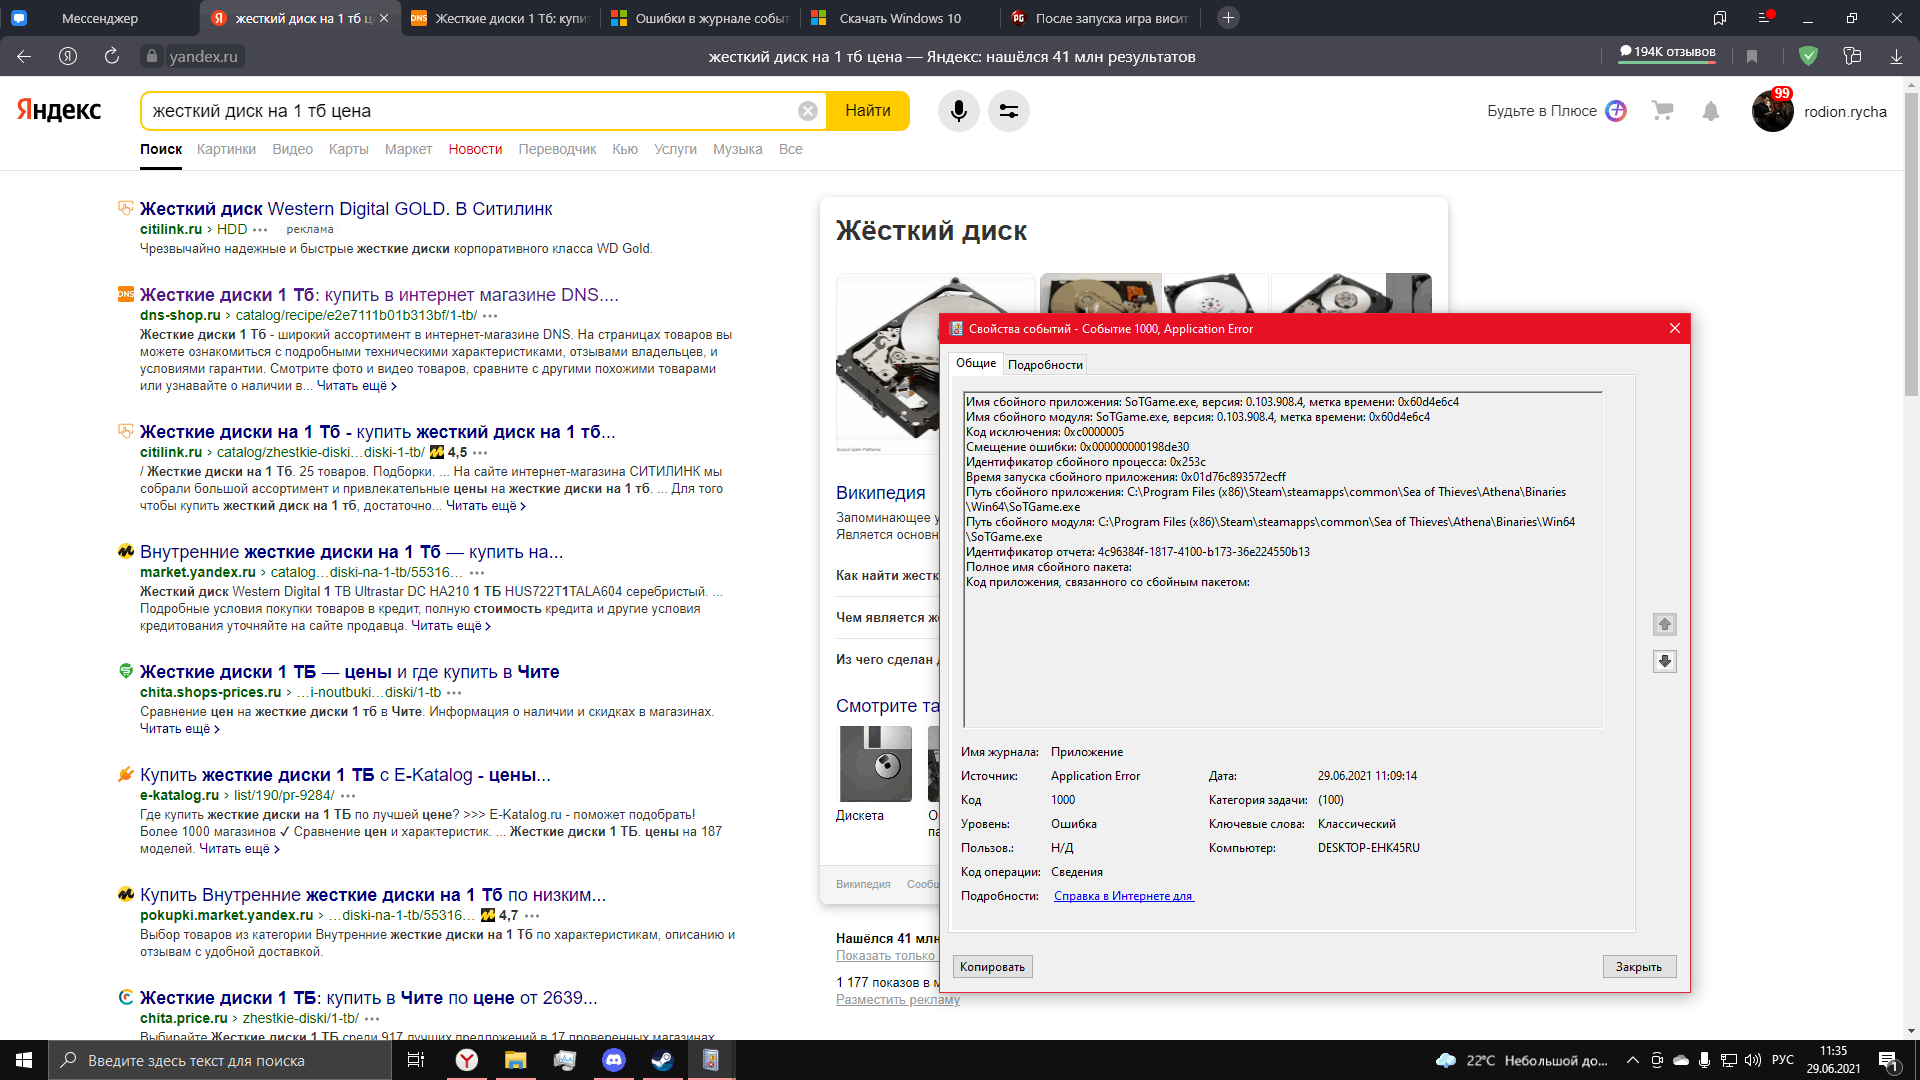The width and height of the screenshot is (1920, 1080).
Task: Switch to the Подробности tab in event dialog
Action: click(1045, 365)
